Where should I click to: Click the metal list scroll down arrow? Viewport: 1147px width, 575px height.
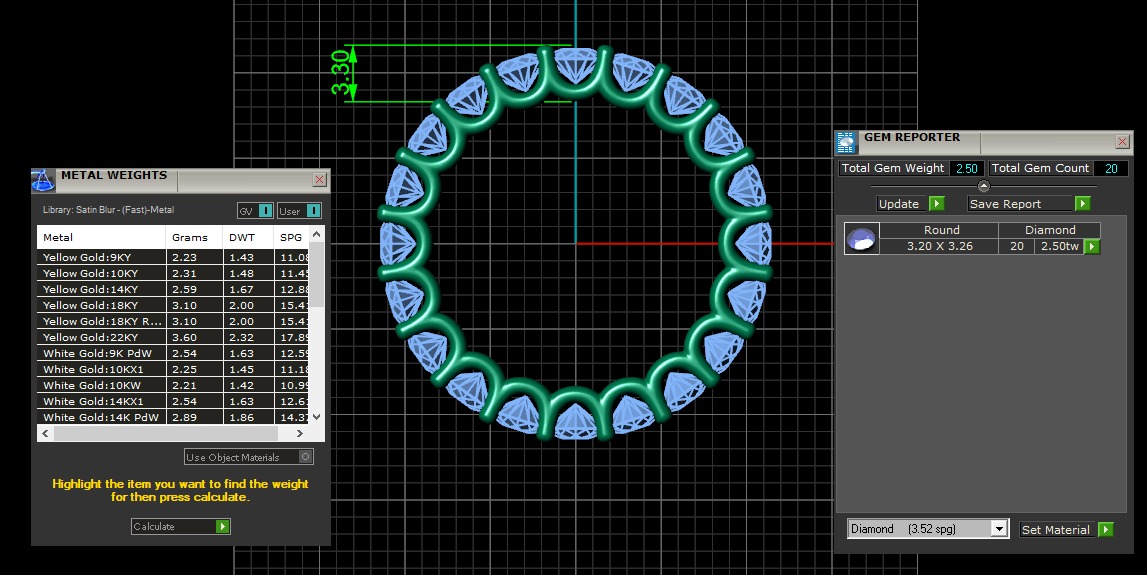317,417
